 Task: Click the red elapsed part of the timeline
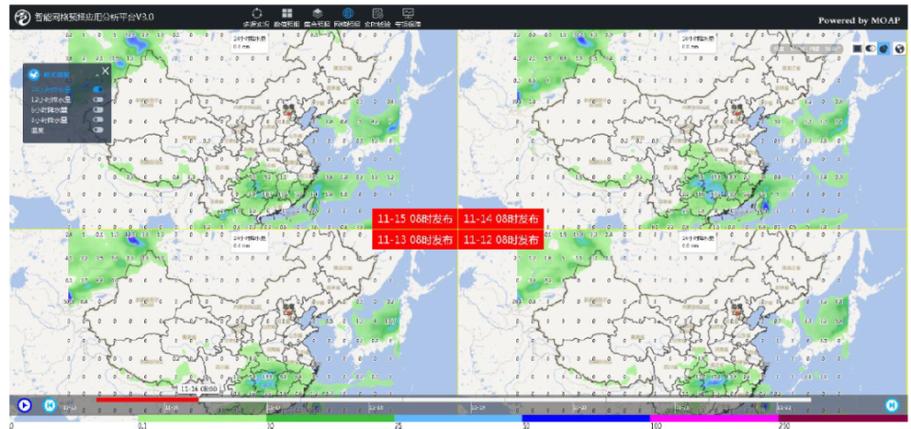coord(147,399)
